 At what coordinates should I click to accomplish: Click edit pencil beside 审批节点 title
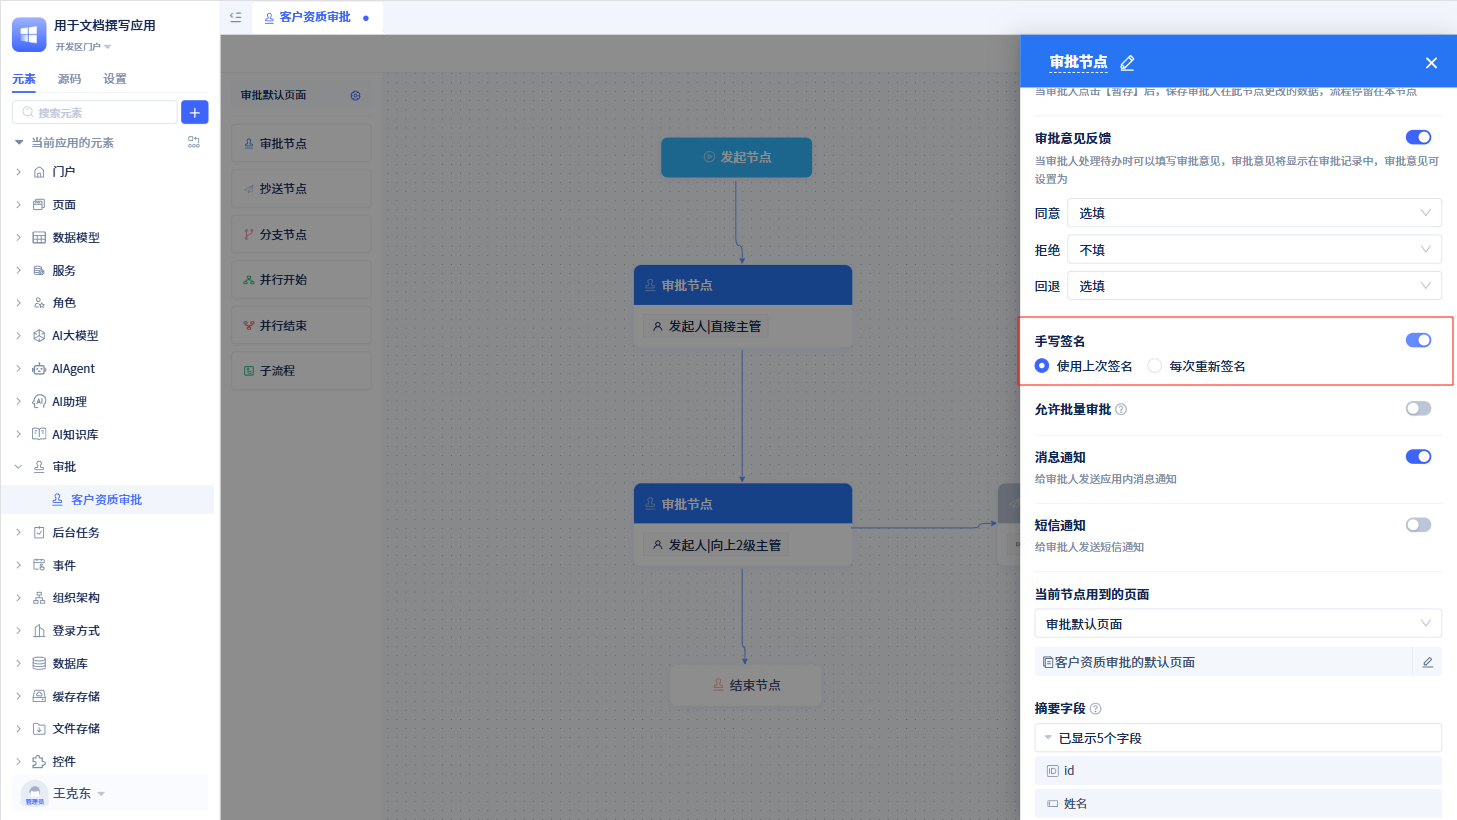click(1127, 63)
